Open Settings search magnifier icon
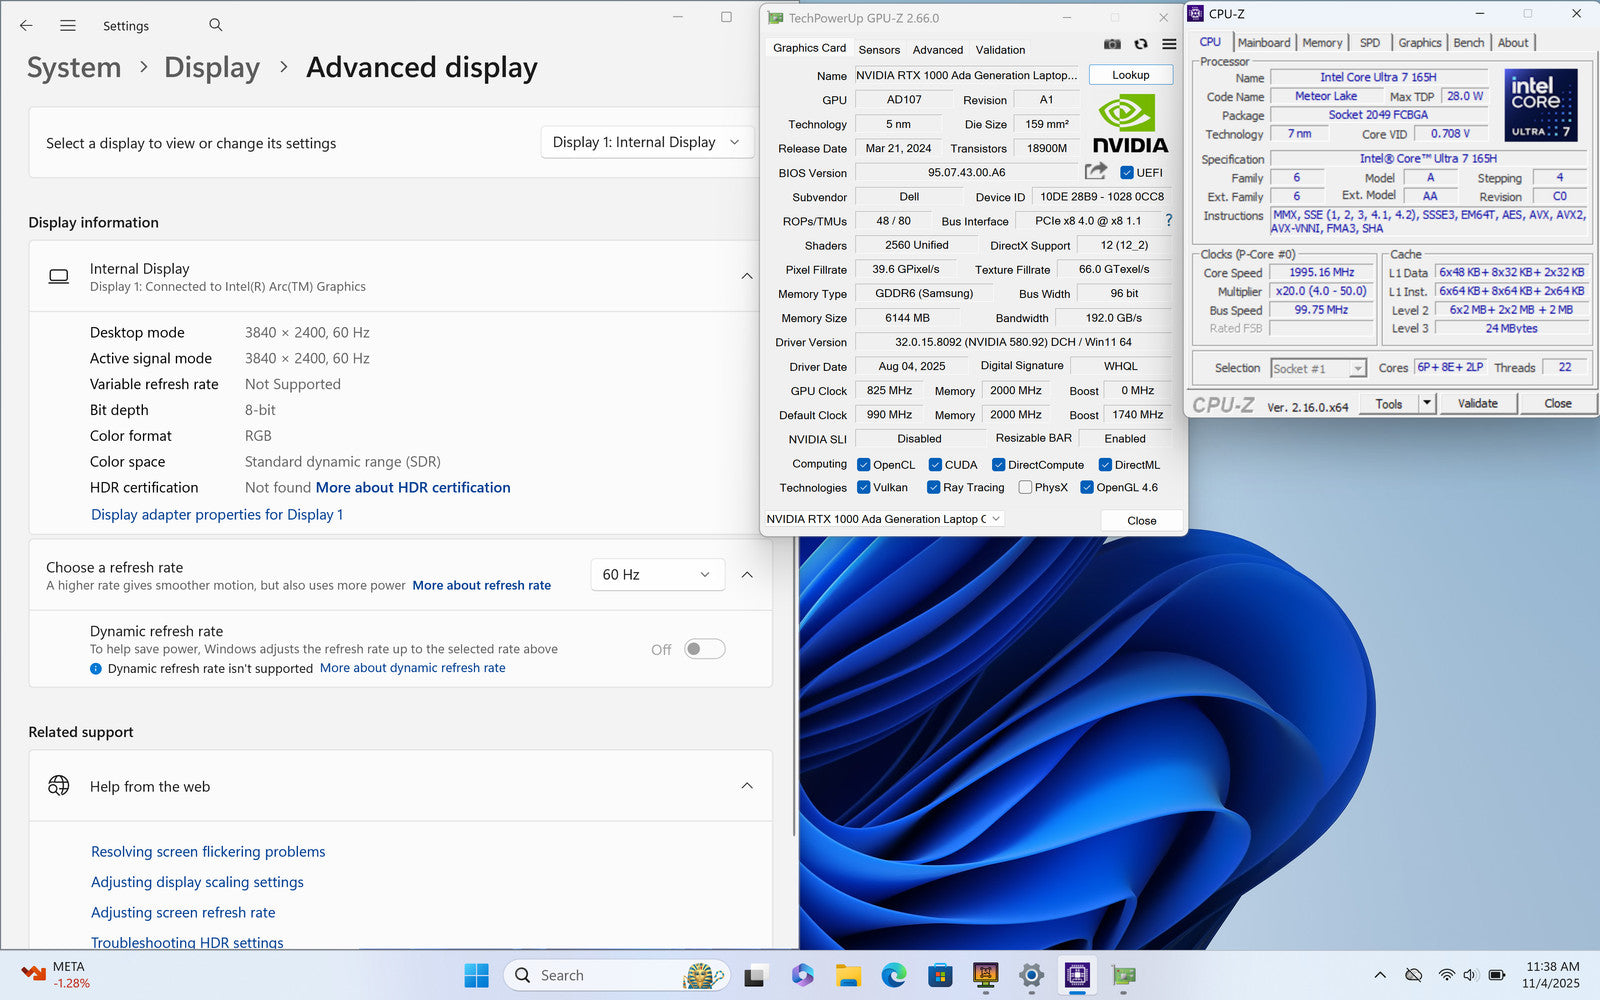The width and height of the screenshot is (1600, 1000). (x=216, y=25)
